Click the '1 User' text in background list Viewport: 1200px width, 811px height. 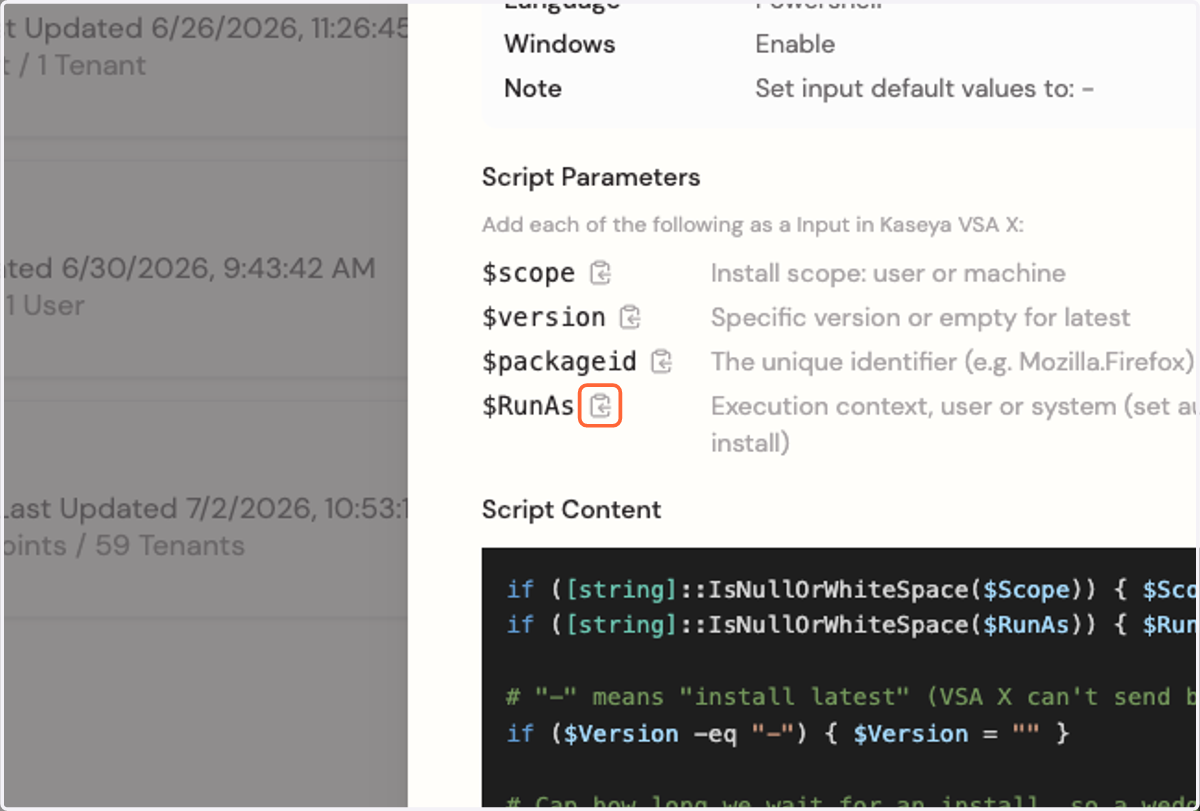pyautogui.click(x=45, y=305)
